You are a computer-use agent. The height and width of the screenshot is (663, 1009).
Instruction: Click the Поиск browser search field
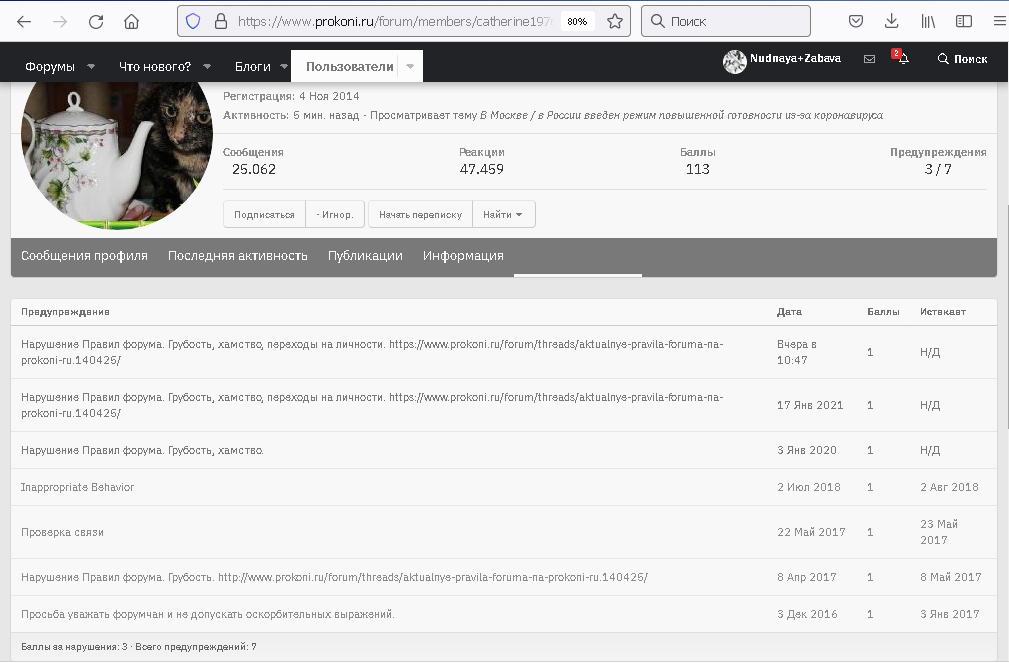(x=725, y=21)
